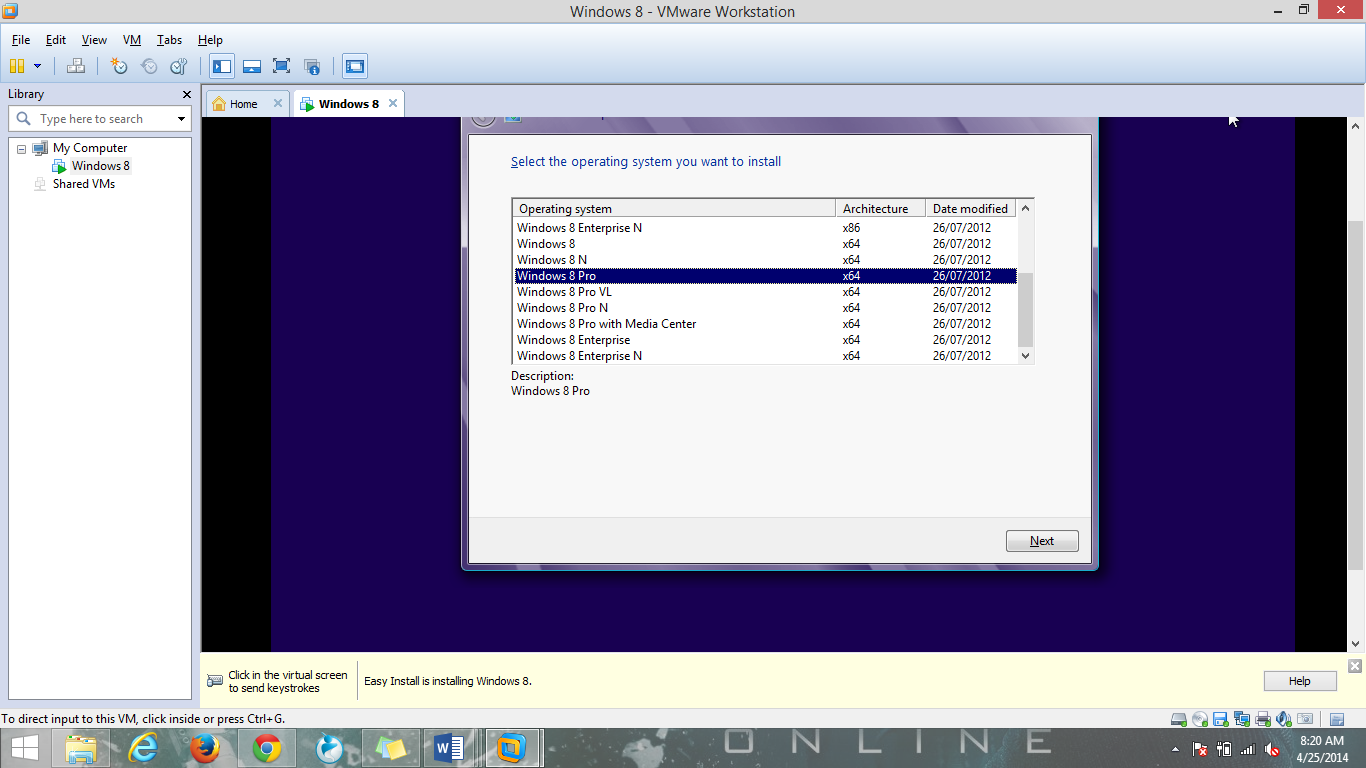Open the Tabs menu
Viewport: 1366px width, 768px height.
[x=169, y=40]
